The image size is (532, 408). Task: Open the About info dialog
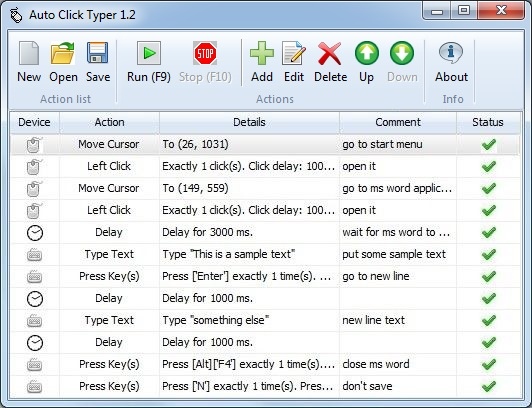point(451,62)
